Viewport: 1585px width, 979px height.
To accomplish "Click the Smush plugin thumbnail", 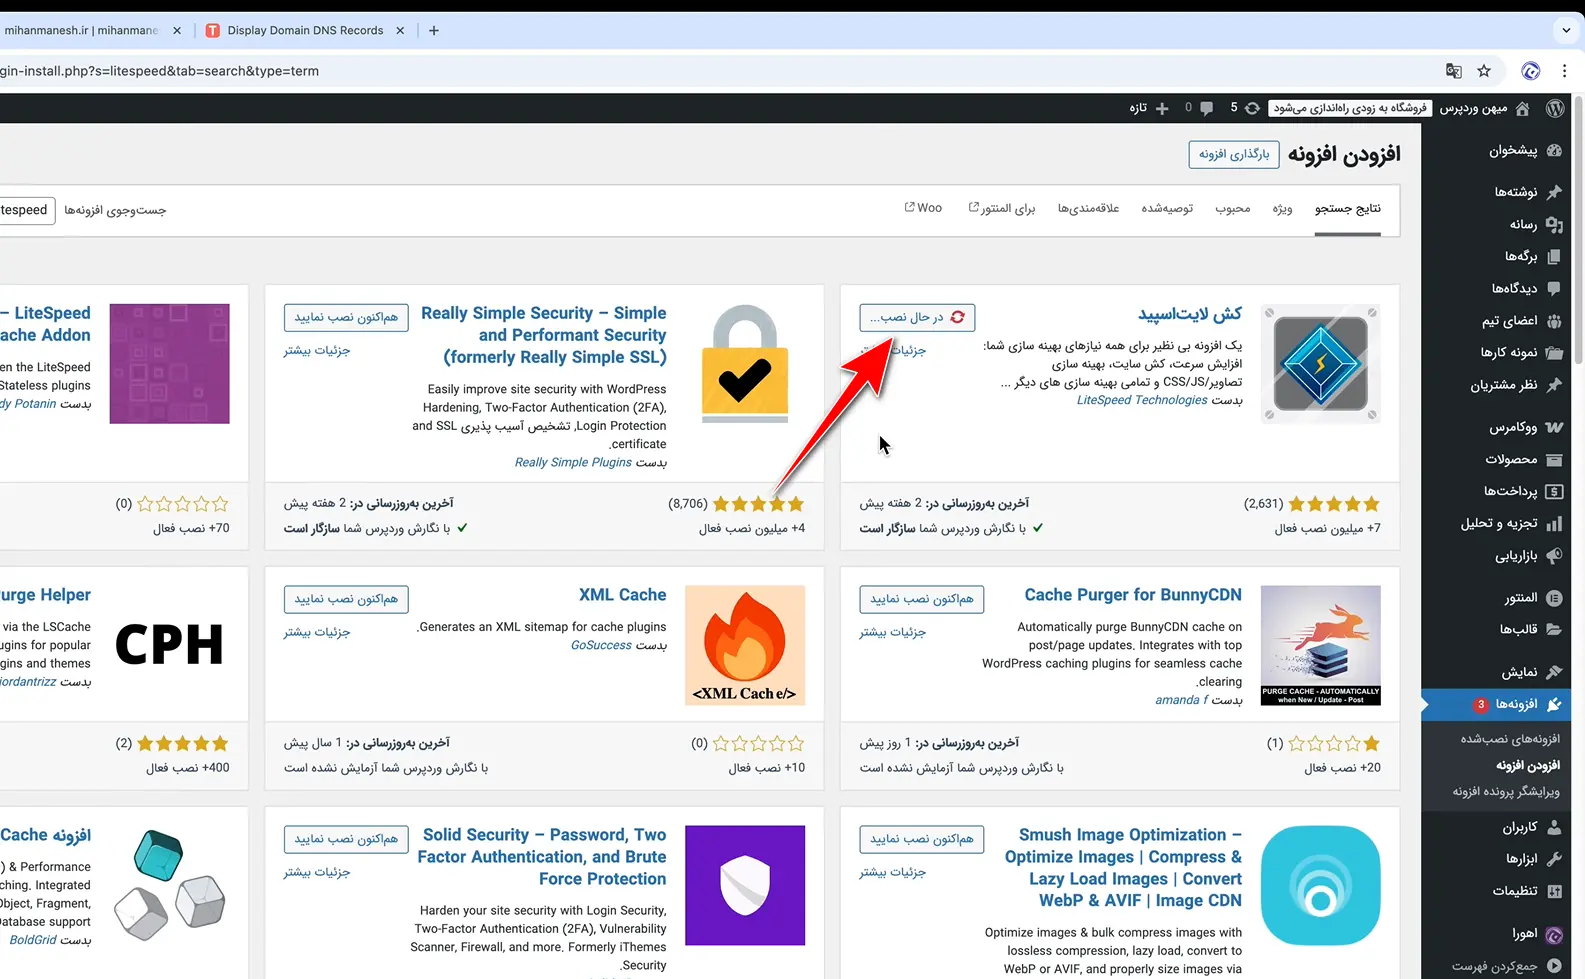I will (x=1321, y=885).
